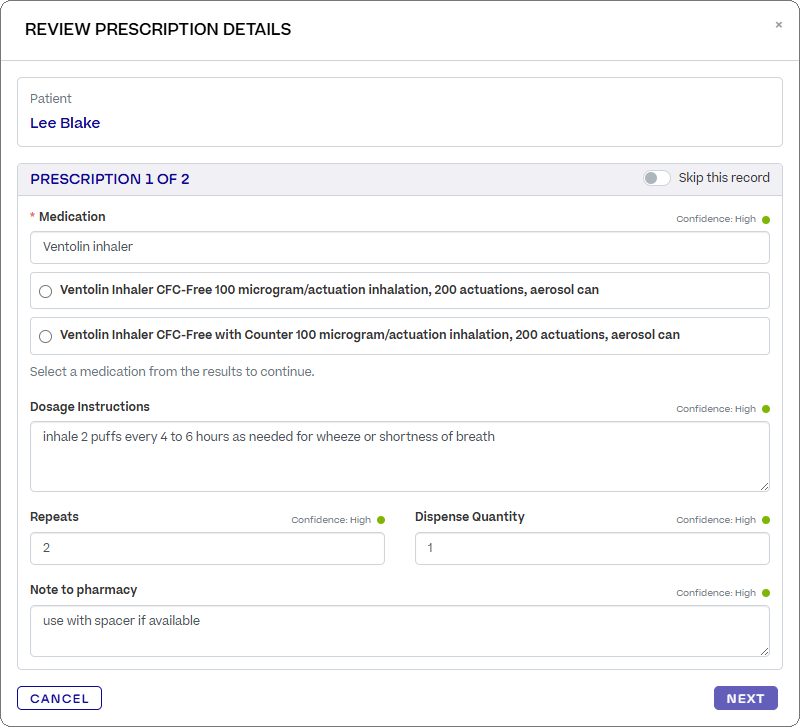
Task: Grab the Note to pharmacy resize handle
Action: 764,651
